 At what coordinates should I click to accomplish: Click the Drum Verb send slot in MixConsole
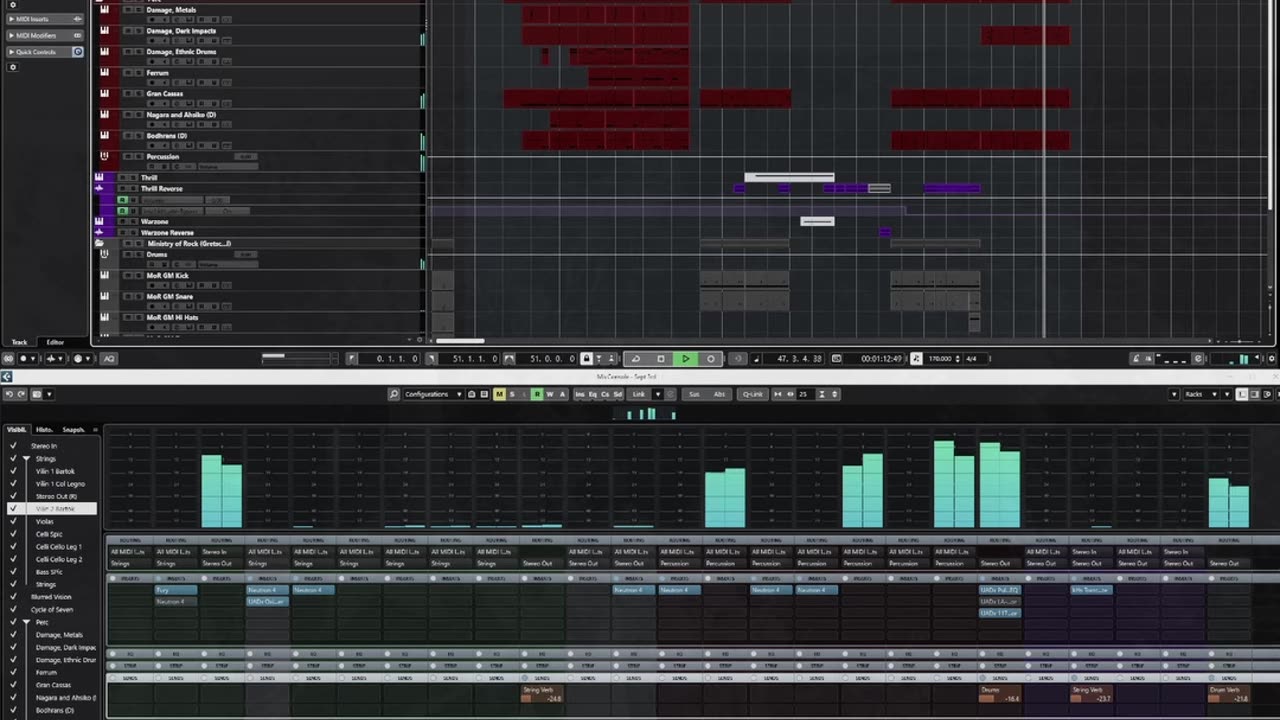pos(1229,694)
